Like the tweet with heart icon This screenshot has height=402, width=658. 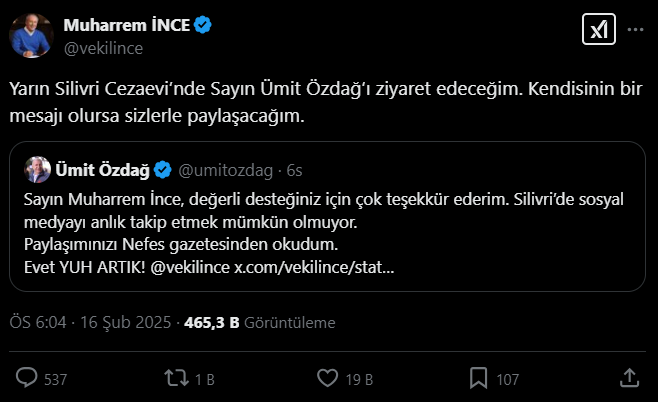(x=326, y=378)
